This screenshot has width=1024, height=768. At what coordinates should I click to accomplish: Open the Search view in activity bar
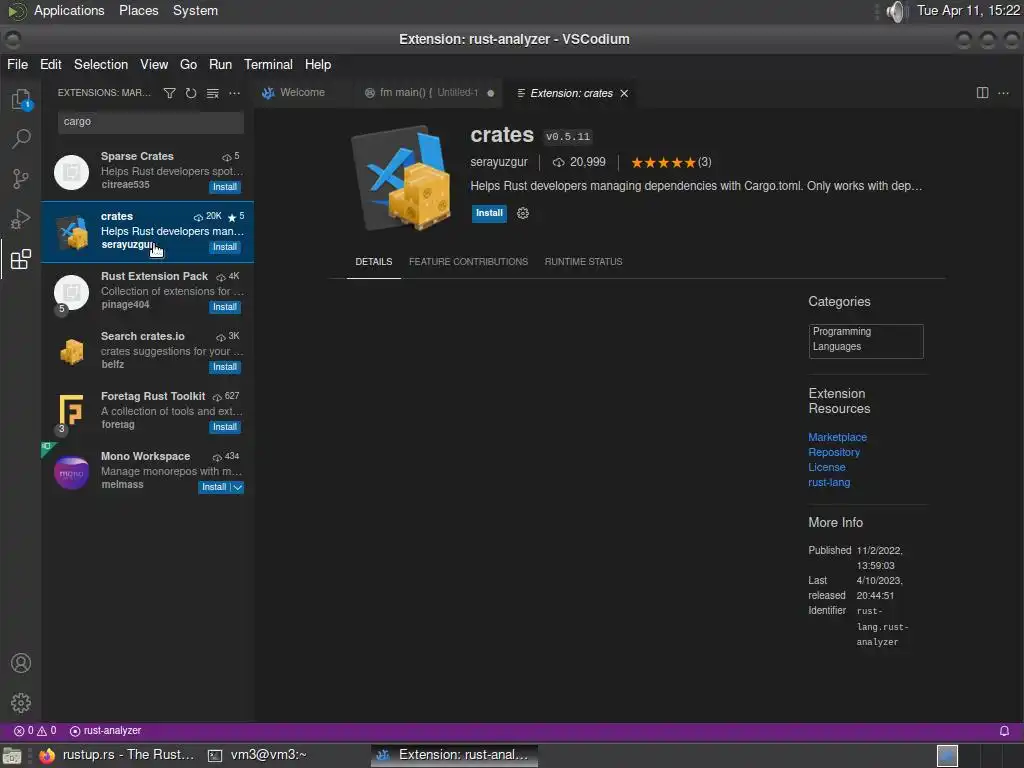point(21,138)
